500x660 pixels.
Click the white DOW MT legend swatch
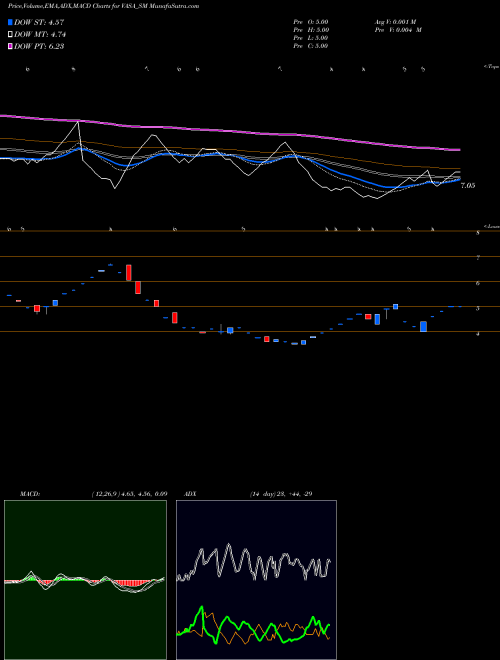(x=11, y=35)
